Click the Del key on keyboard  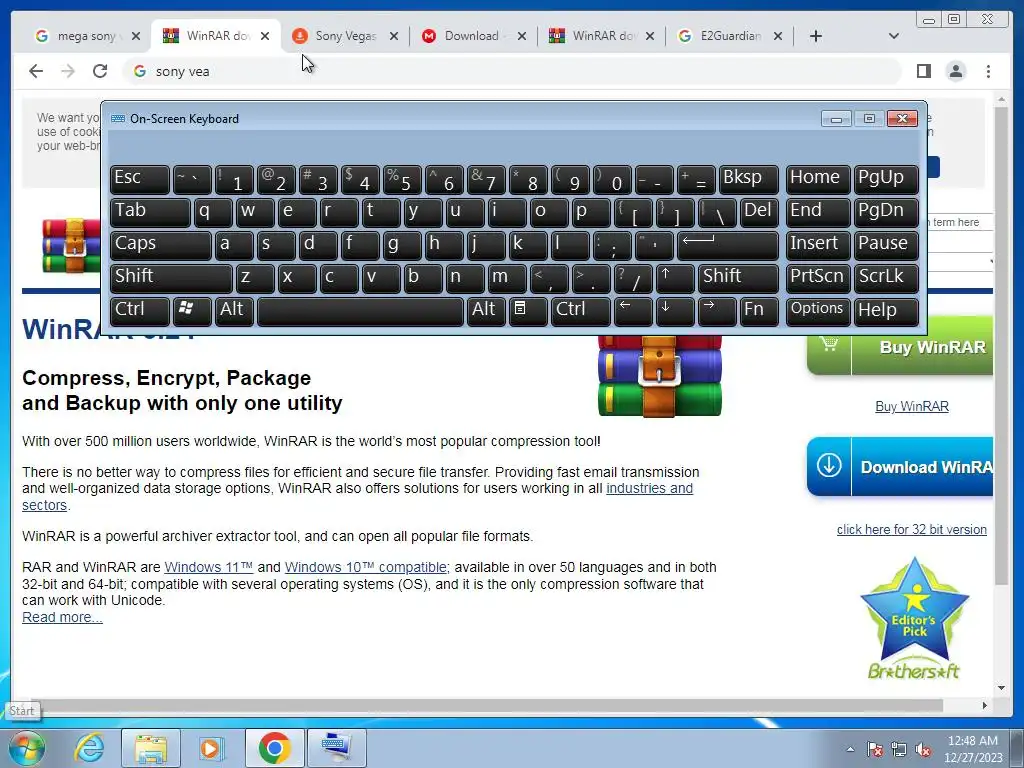[759, 212]
